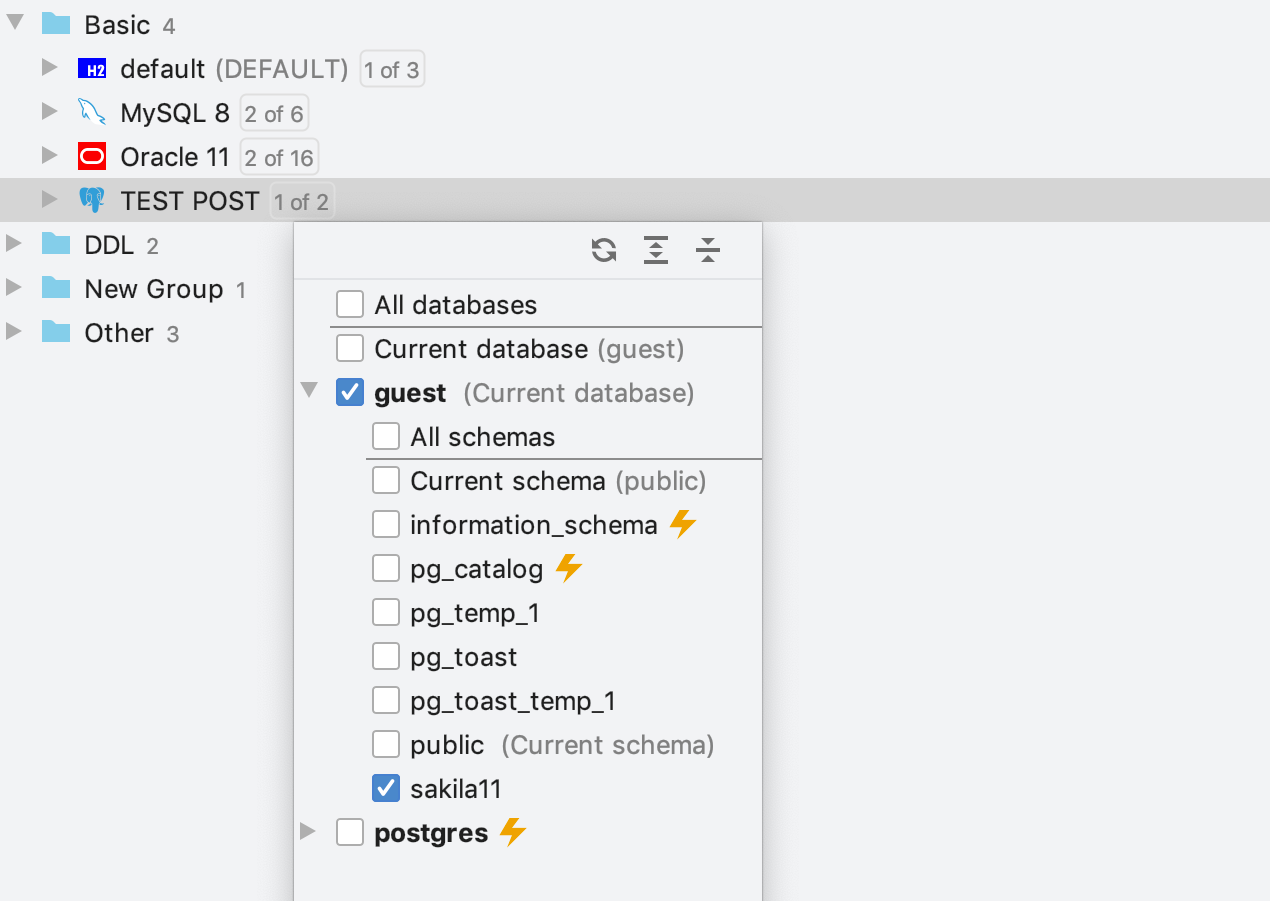
Task: Click the H2 default data source icon
Action: 92,69
